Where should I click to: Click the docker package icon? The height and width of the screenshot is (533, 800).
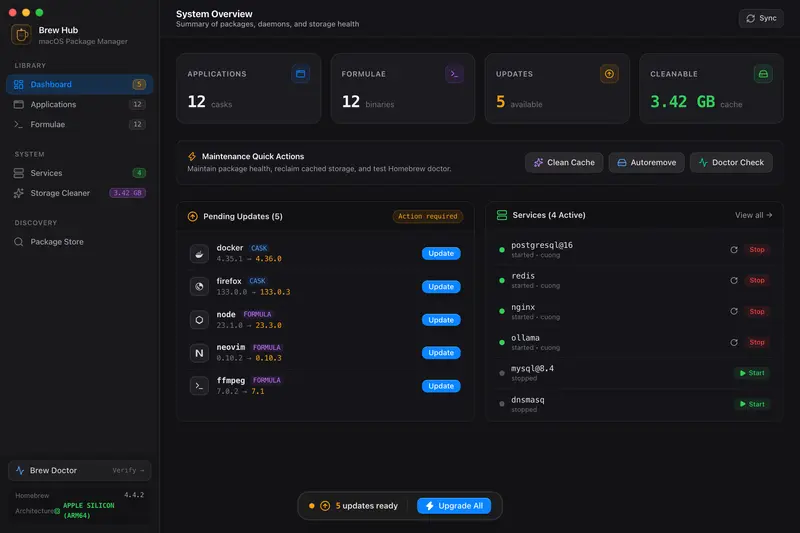tap(199, 253)
